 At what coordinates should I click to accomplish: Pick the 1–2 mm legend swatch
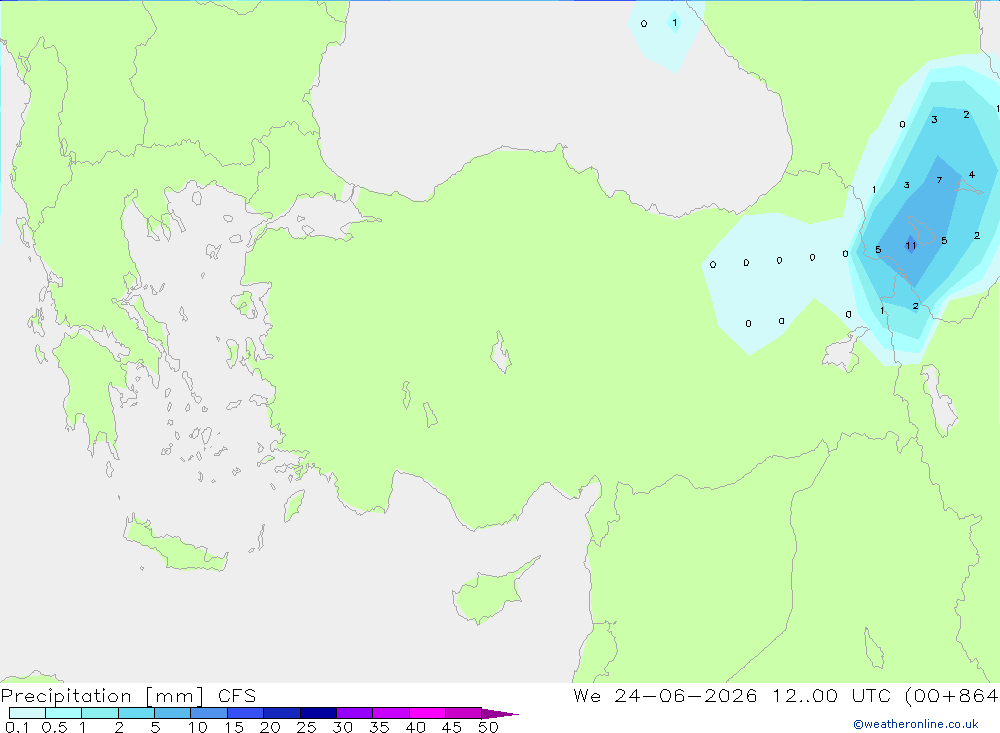[x=100, y=713]
